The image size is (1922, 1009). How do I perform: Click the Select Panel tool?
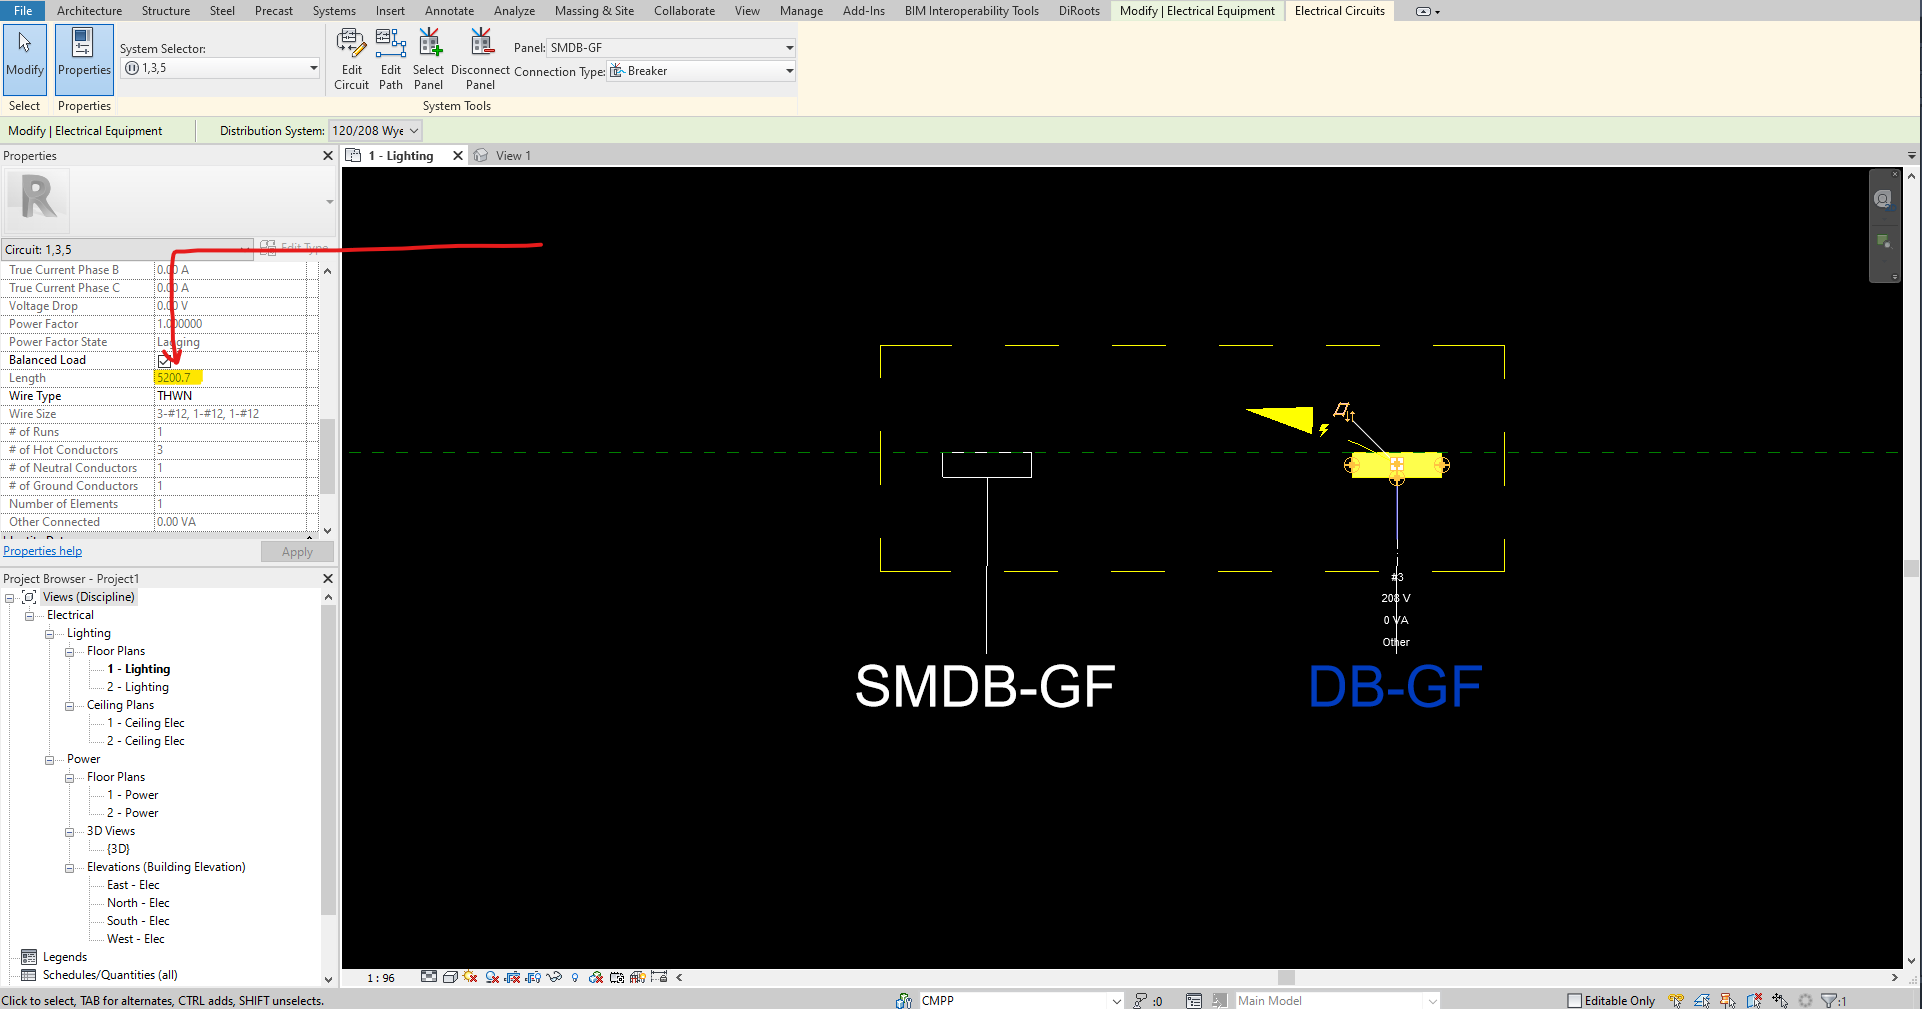pyautogui.click(x=428, y=59)
